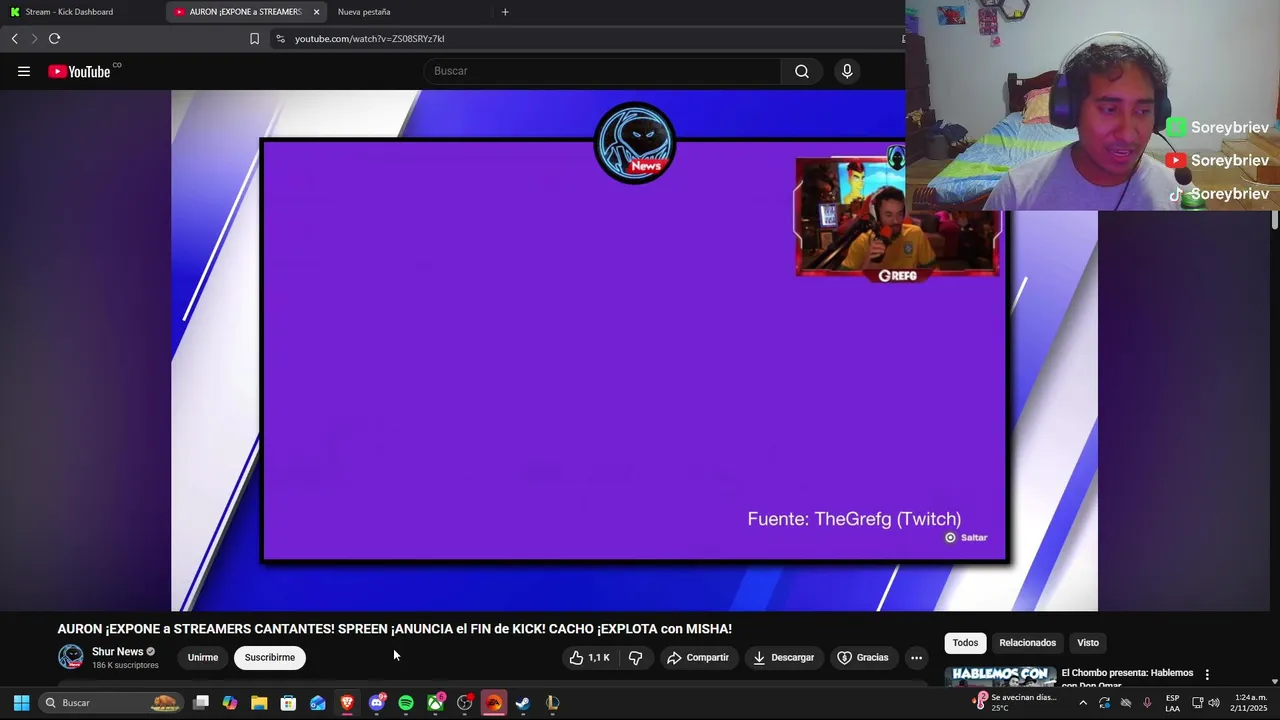Image resolution: width=1280 pixels, height=720 pixels.
Task: Switch ESP LAA keyboard language
Action: 1172,702
